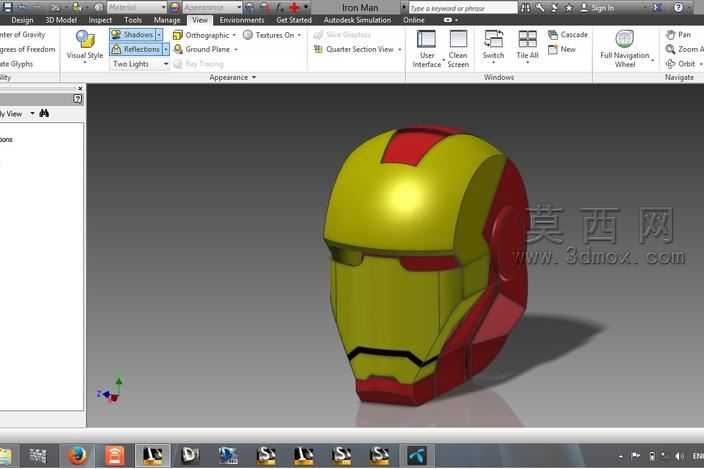Switch to the 3D Model tab
Screen dimensions: 704x469
[61, 20]
